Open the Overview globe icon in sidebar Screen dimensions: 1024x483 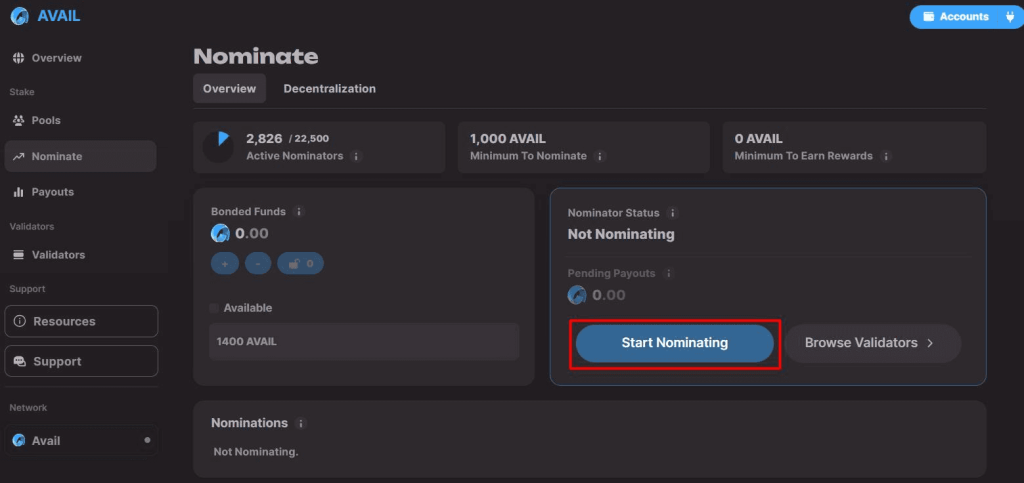point(18,58)
